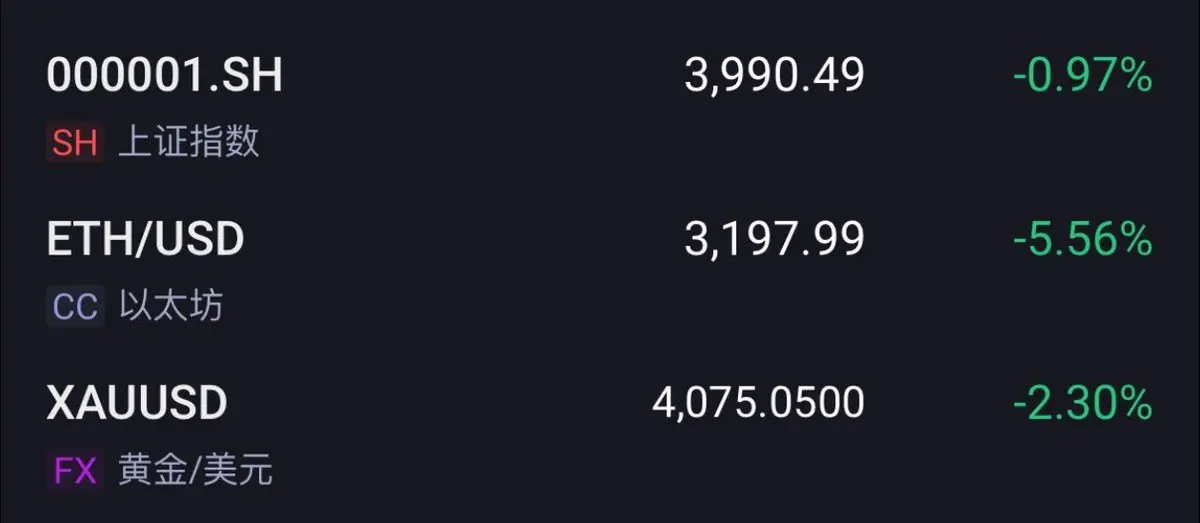Open the XAUUSD ticker symbol
The width and height of the screenshot is (1200, 523).
(x=137, y=403)
